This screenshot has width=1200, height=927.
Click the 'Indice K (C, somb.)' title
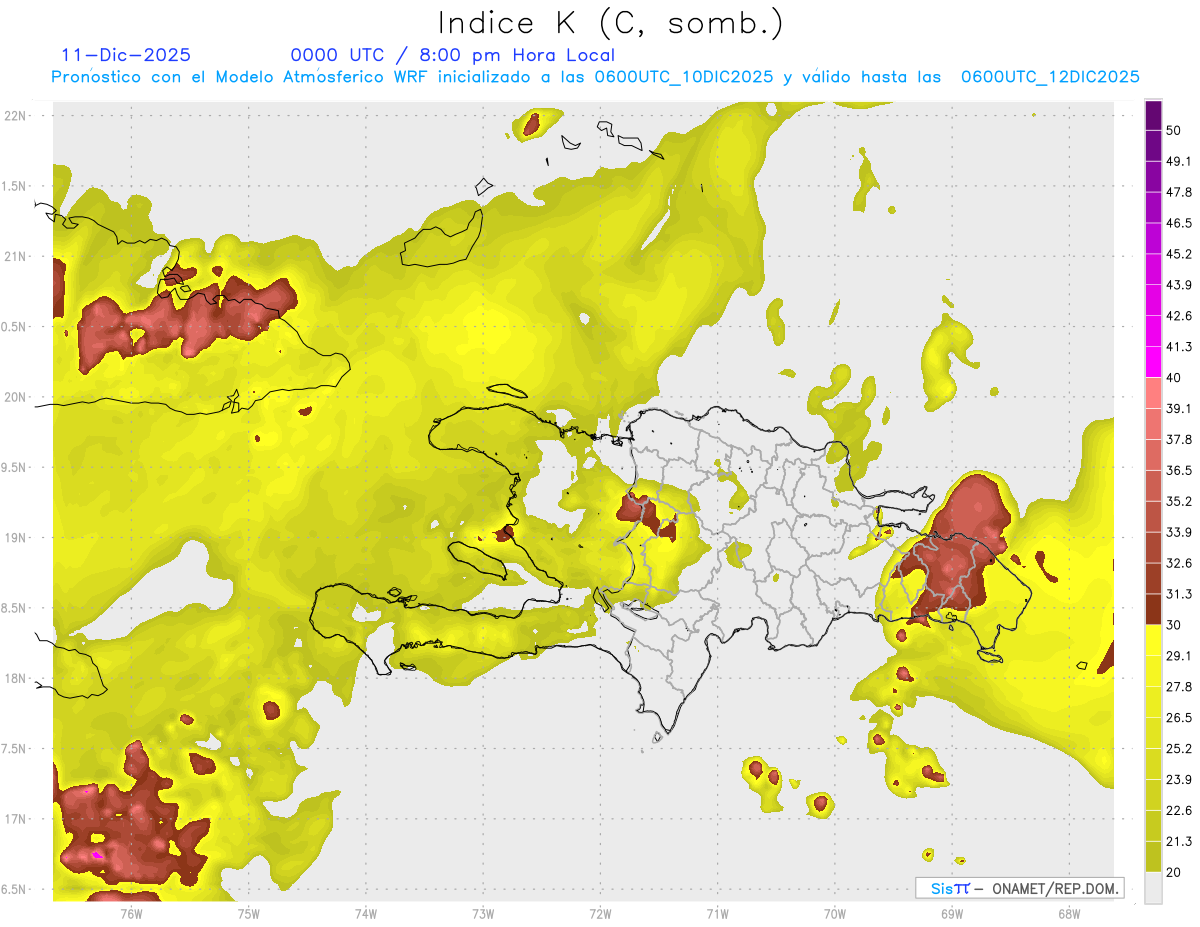pyautogui.click(x=610, y=22)
